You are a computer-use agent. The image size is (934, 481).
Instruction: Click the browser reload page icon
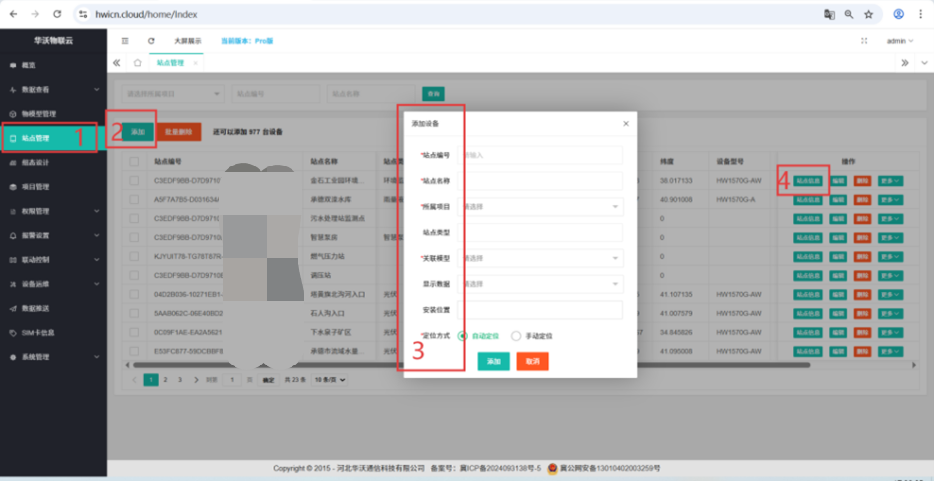tap(57, 15)
